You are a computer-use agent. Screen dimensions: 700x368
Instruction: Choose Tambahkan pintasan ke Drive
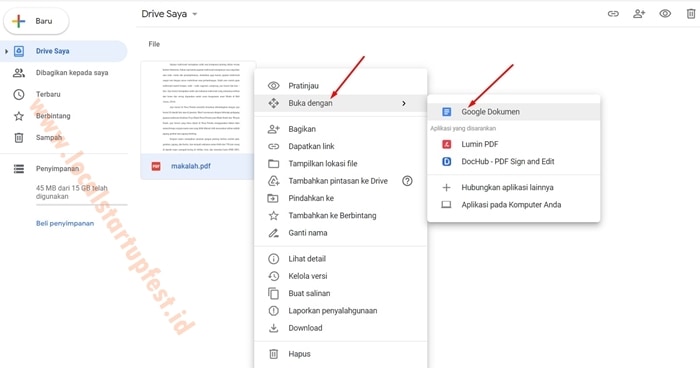tap(341, 181)
